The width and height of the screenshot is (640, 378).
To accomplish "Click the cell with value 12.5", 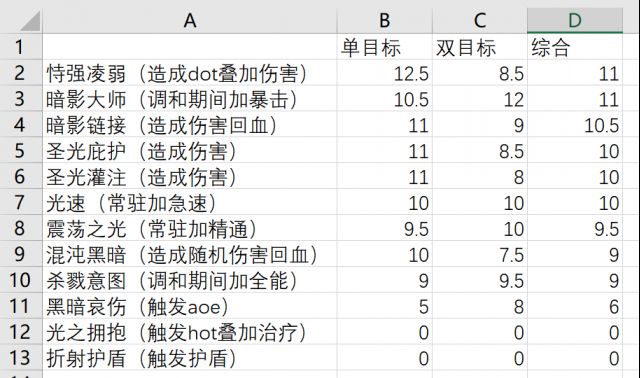I will (384, 73).
